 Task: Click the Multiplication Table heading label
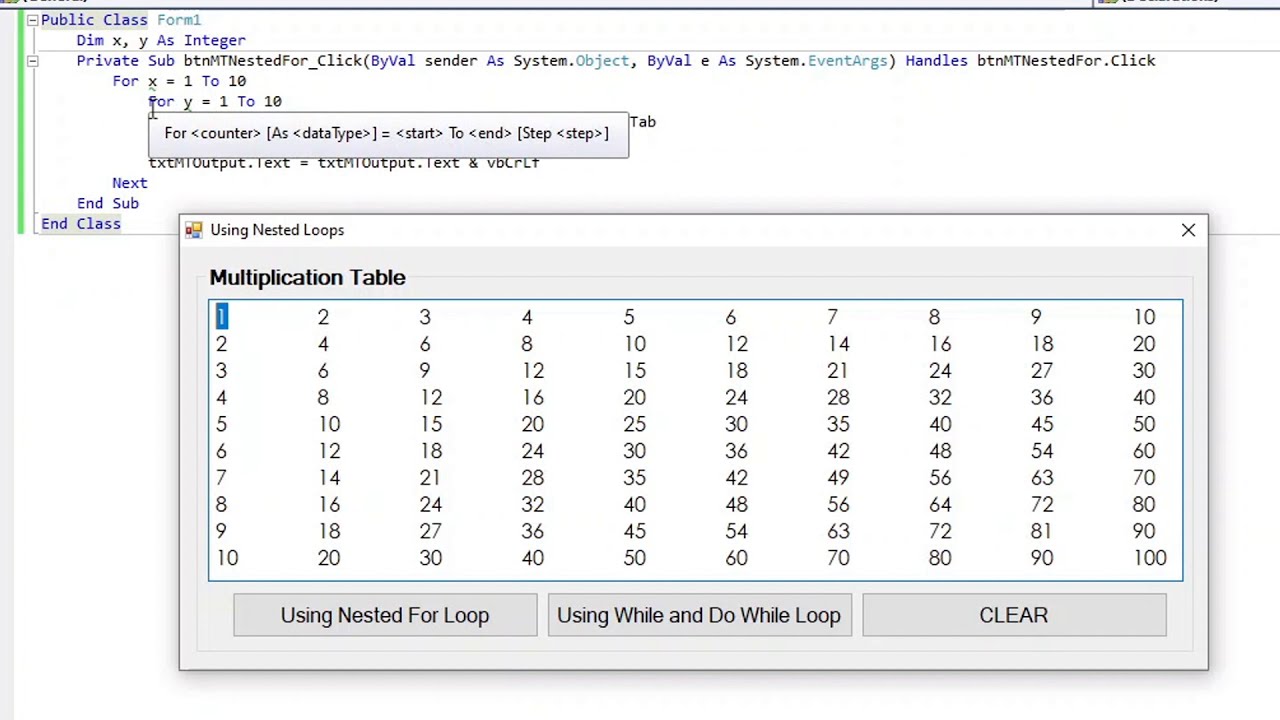pos(307,277)
